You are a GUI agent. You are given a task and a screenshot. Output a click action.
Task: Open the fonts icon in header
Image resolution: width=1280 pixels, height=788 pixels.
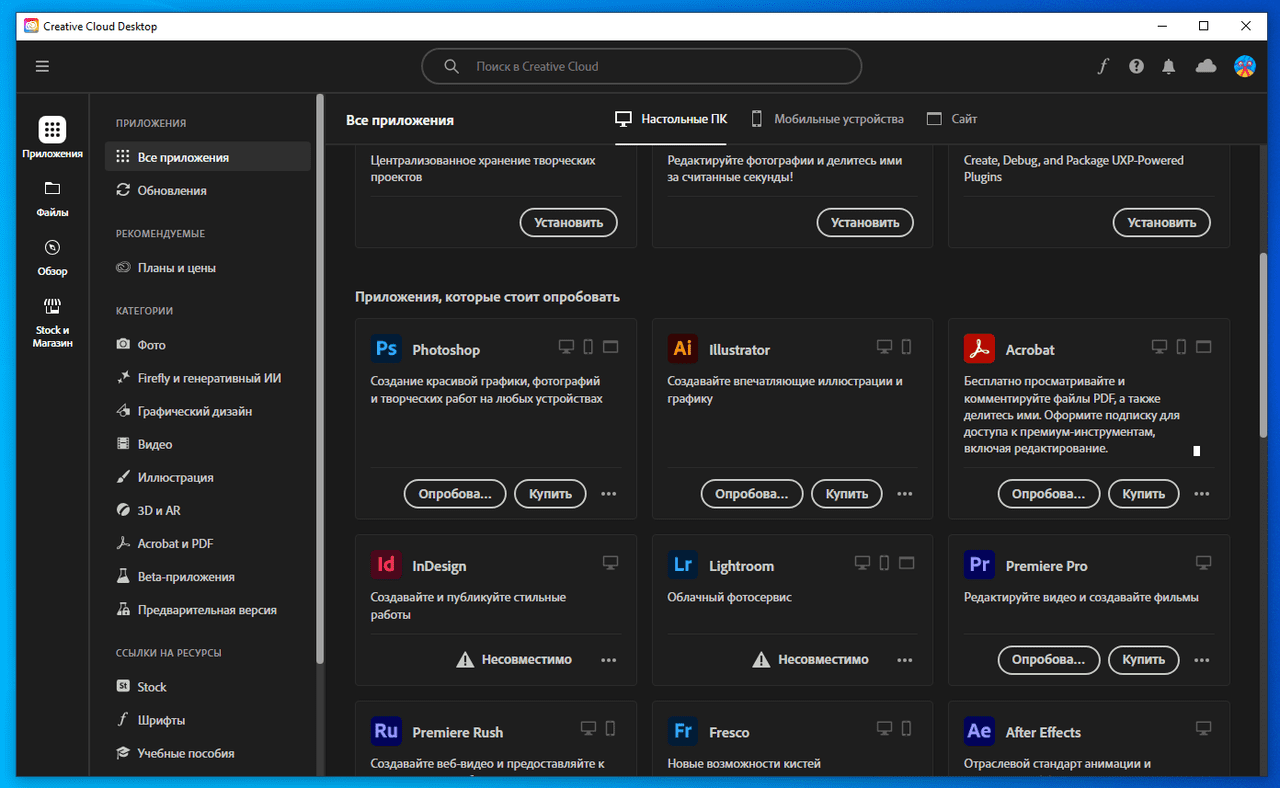(x=1103, y=66)
